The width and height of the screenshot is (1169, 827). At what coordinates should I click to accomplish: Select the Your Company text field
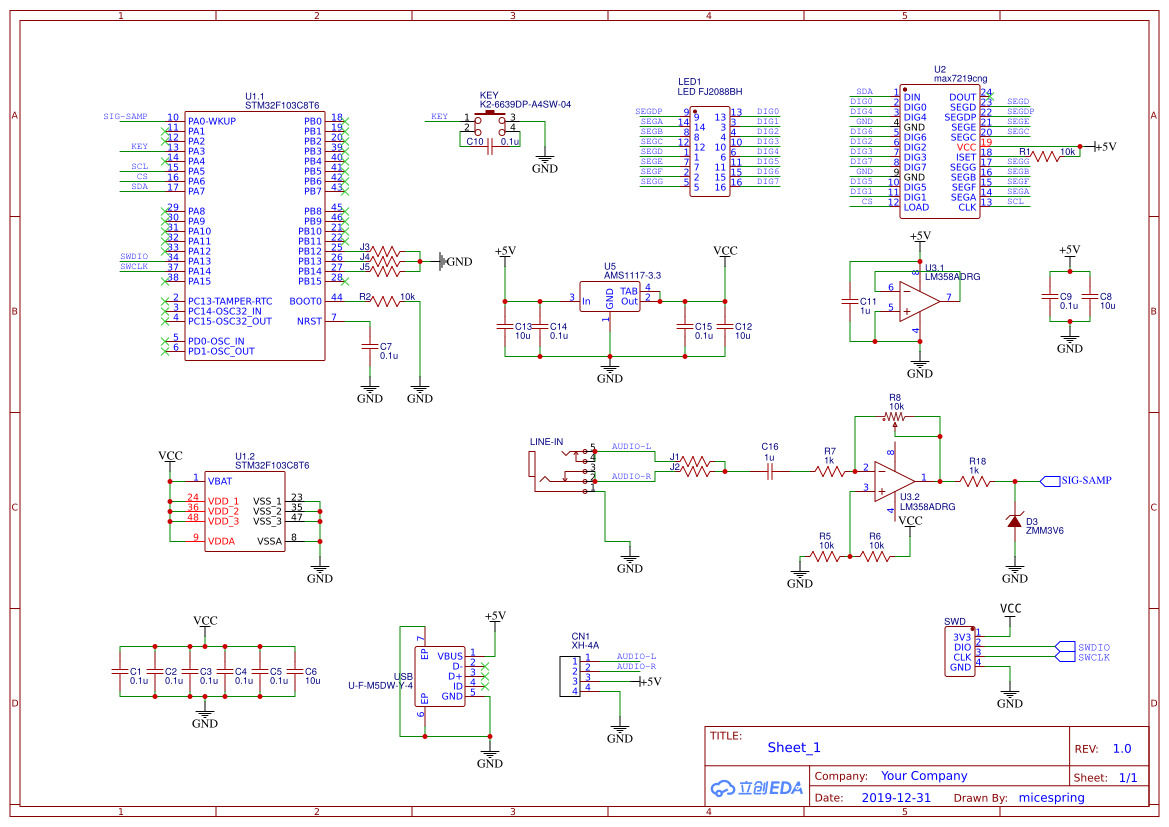pyautogui.click(x=924, y=776)
